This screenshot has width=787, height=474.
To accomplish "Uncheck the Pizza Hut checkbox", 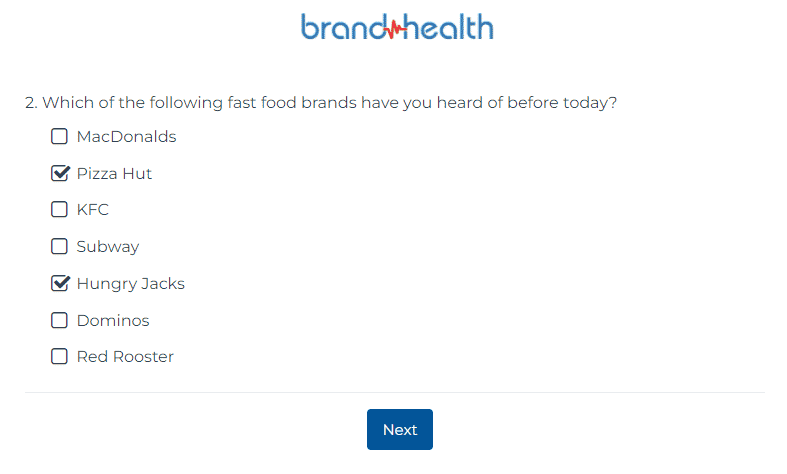I will (x=59, y=173).
